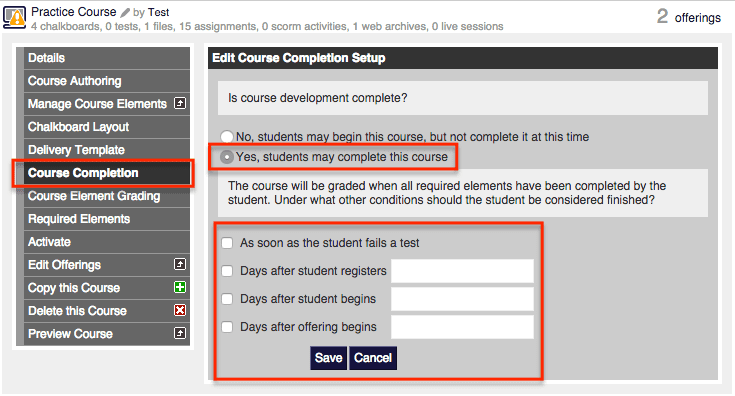Click the arrow icon beside Manage Course Elements
735x396 pixels.
coord(180,103)
